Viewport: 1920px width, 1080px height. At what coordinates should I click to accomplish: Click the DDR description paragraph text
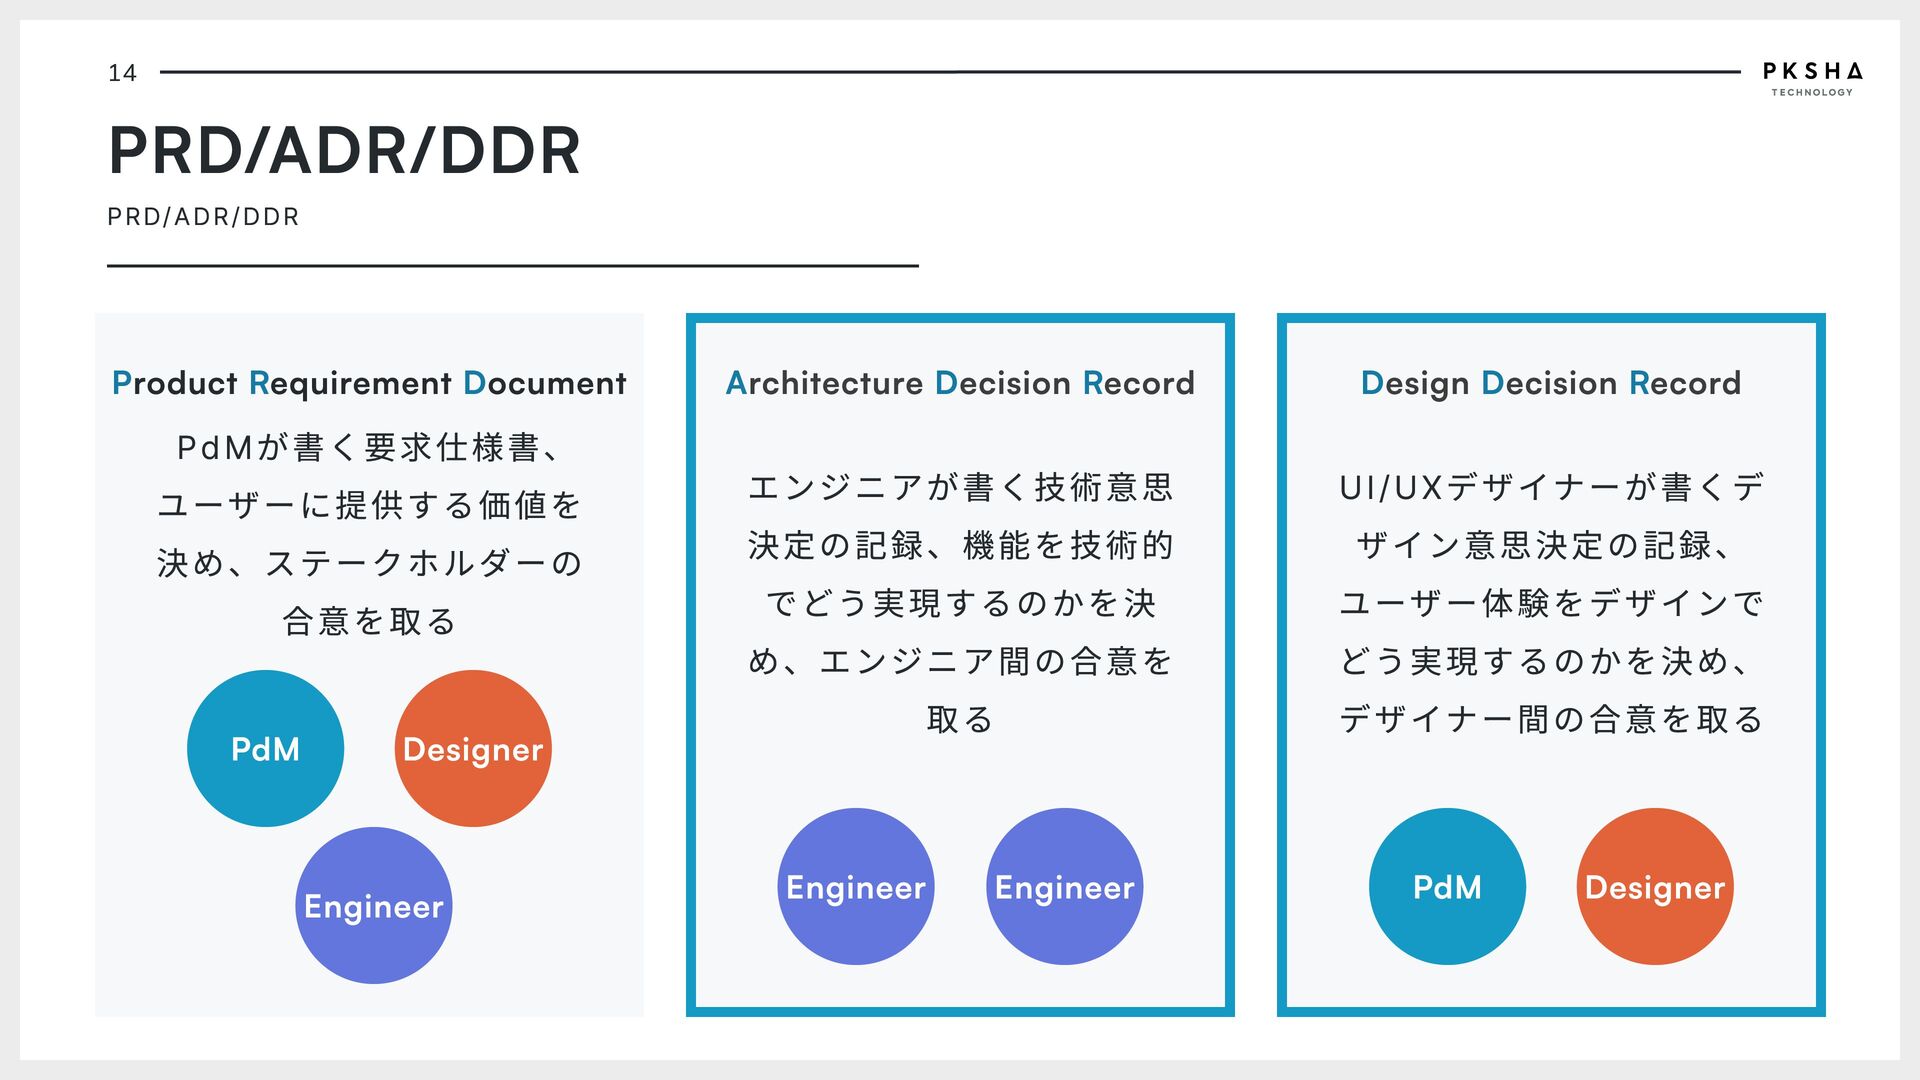[x=1551, y=603]
